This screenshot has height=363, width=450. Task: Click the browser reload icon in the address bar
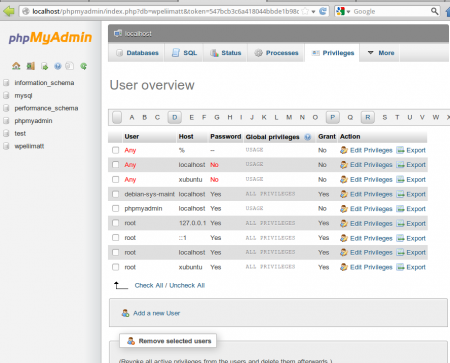[323, 11]
